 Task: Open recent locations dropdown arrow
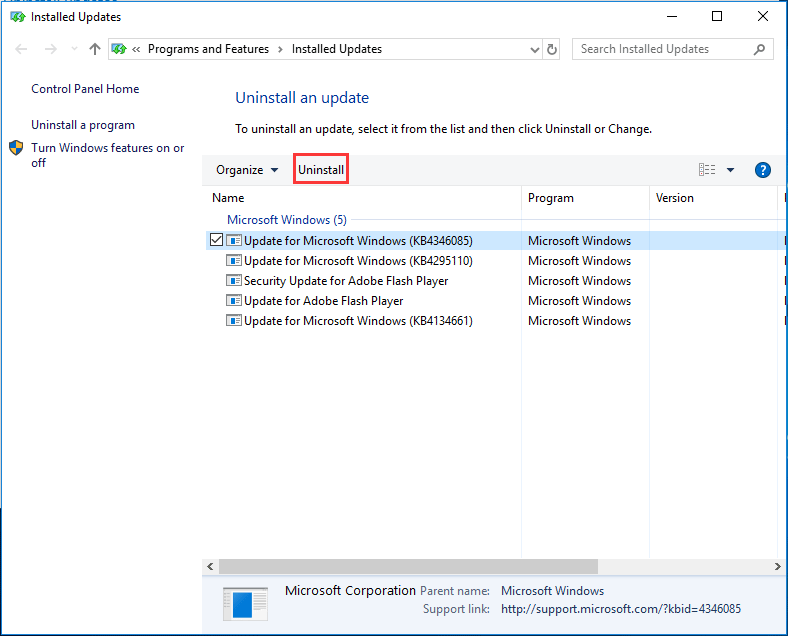pos(74,49)
